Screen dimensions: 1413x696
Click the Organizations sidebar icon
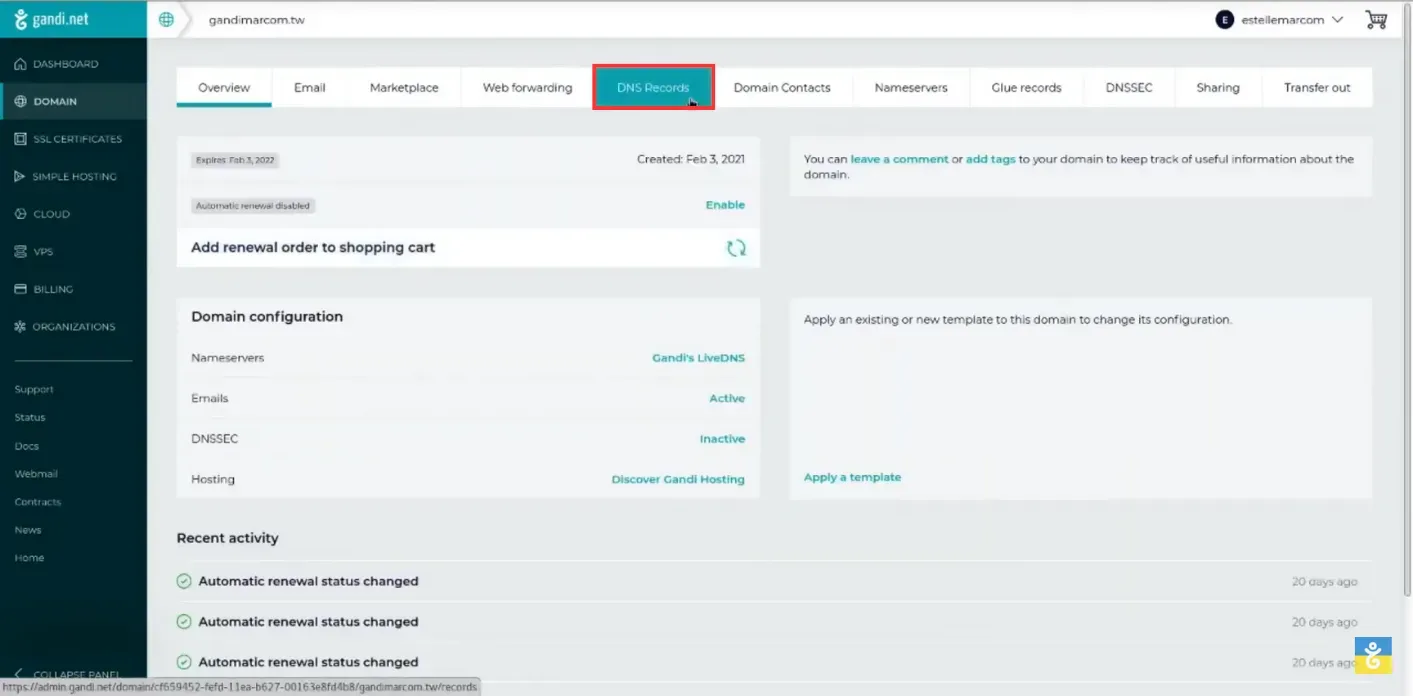tap(20, 326)
